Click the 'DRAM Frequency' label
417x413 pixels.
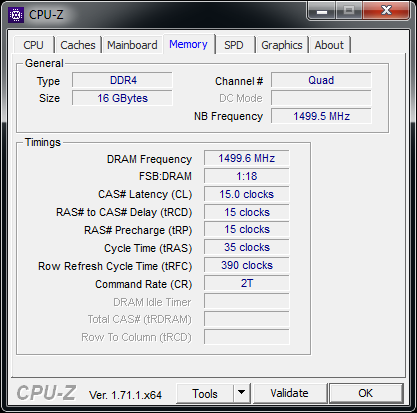149,159
